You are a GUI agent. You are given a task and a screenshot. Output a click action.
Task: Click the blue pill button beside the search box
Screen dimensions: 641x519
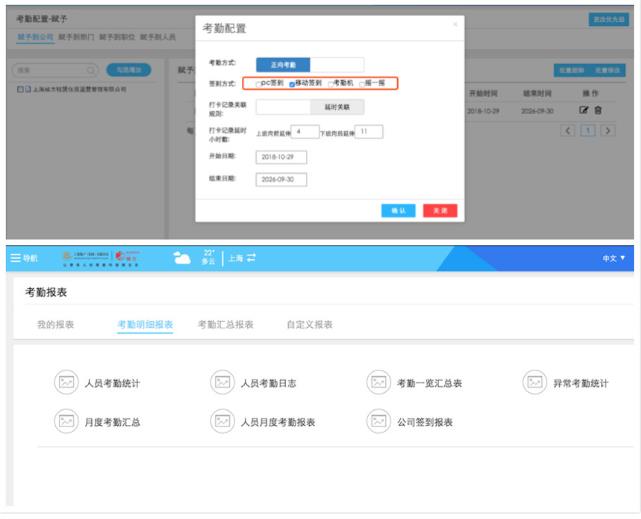129,70
